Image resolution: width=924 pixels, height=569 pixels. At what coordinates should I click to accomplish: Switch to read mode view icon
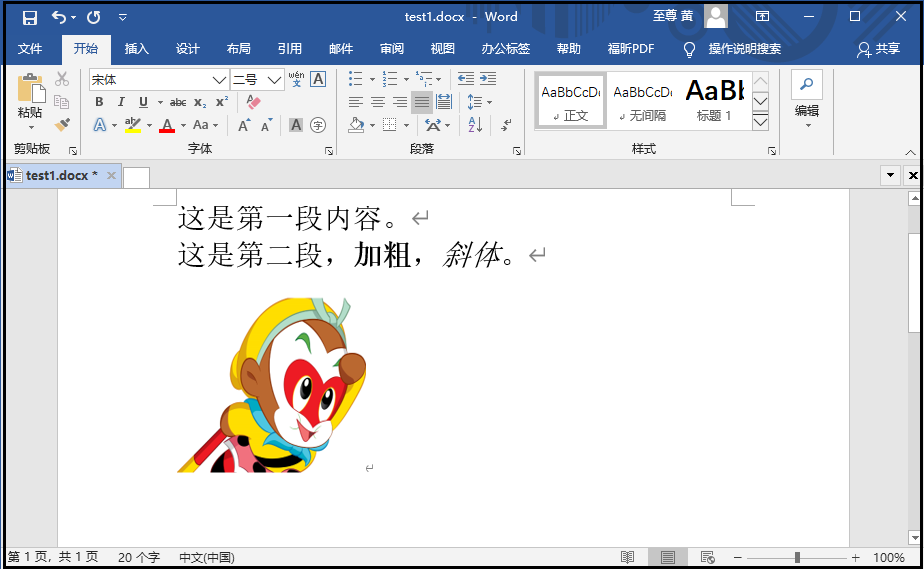(x=628, y=557)
